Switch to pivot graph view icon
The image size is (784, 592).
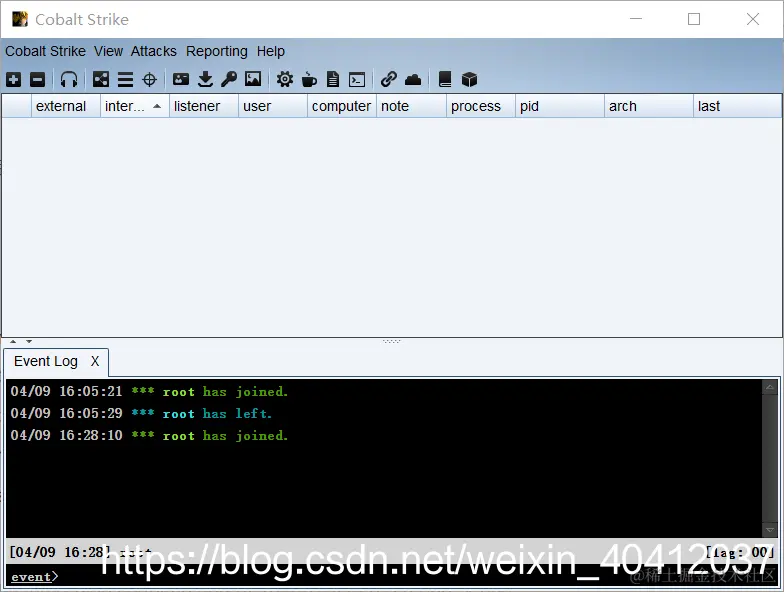click(x=100, y=80)
